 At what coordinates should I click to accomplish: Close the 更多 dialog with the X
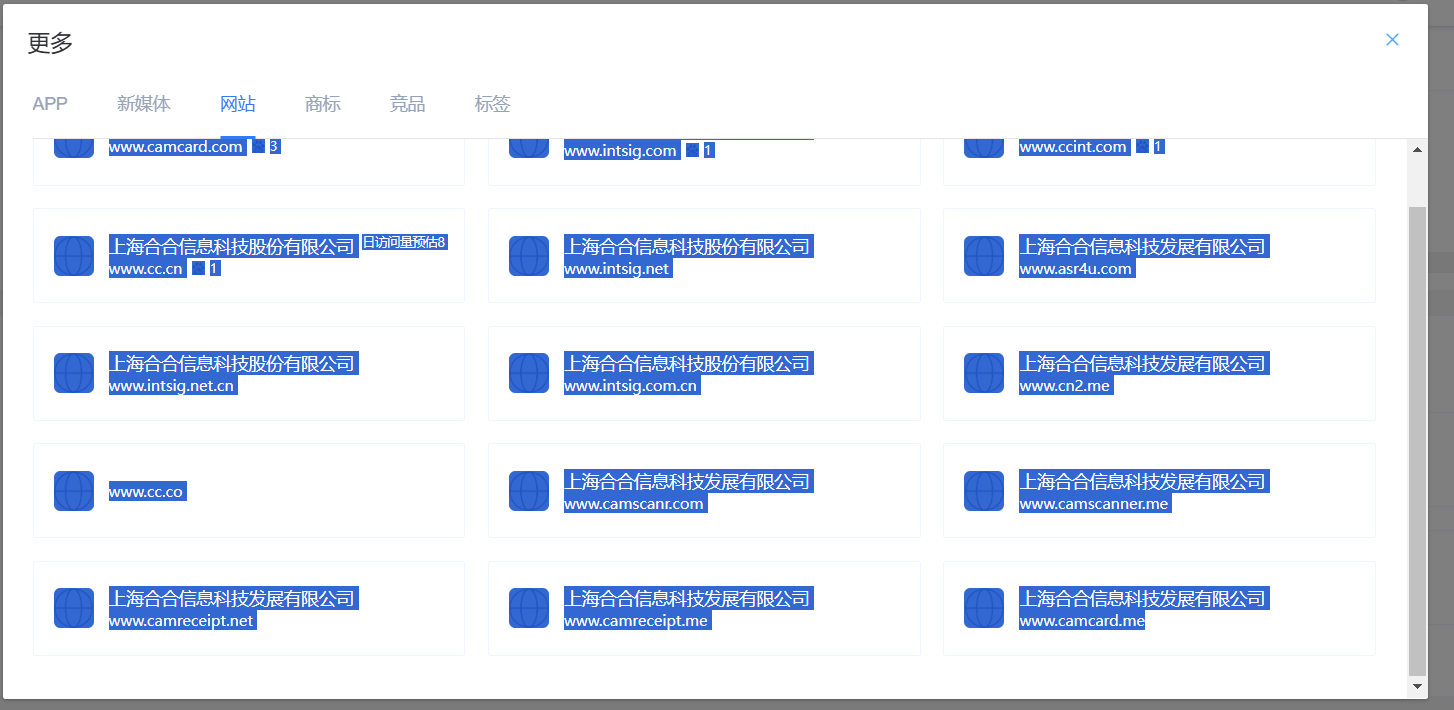tap(1392, 40)
